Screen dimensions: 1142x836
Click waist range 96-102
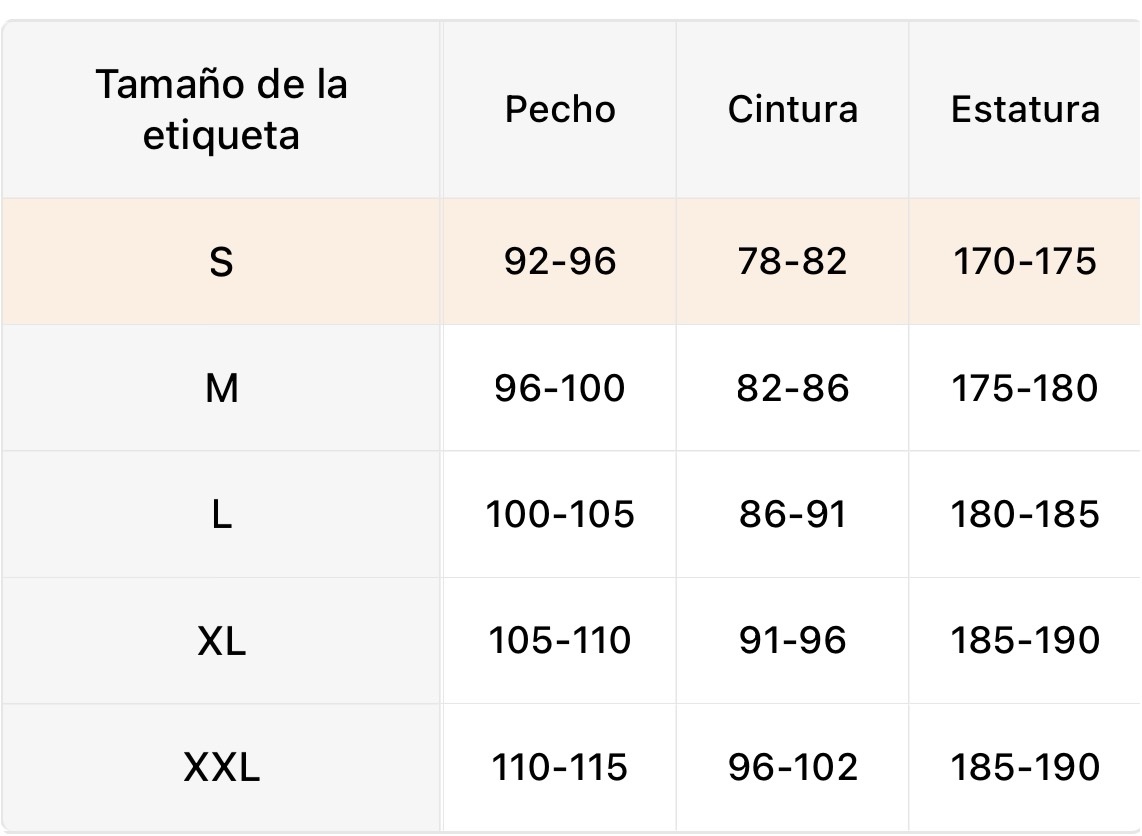pyautogui.click(x=792, y=768)
